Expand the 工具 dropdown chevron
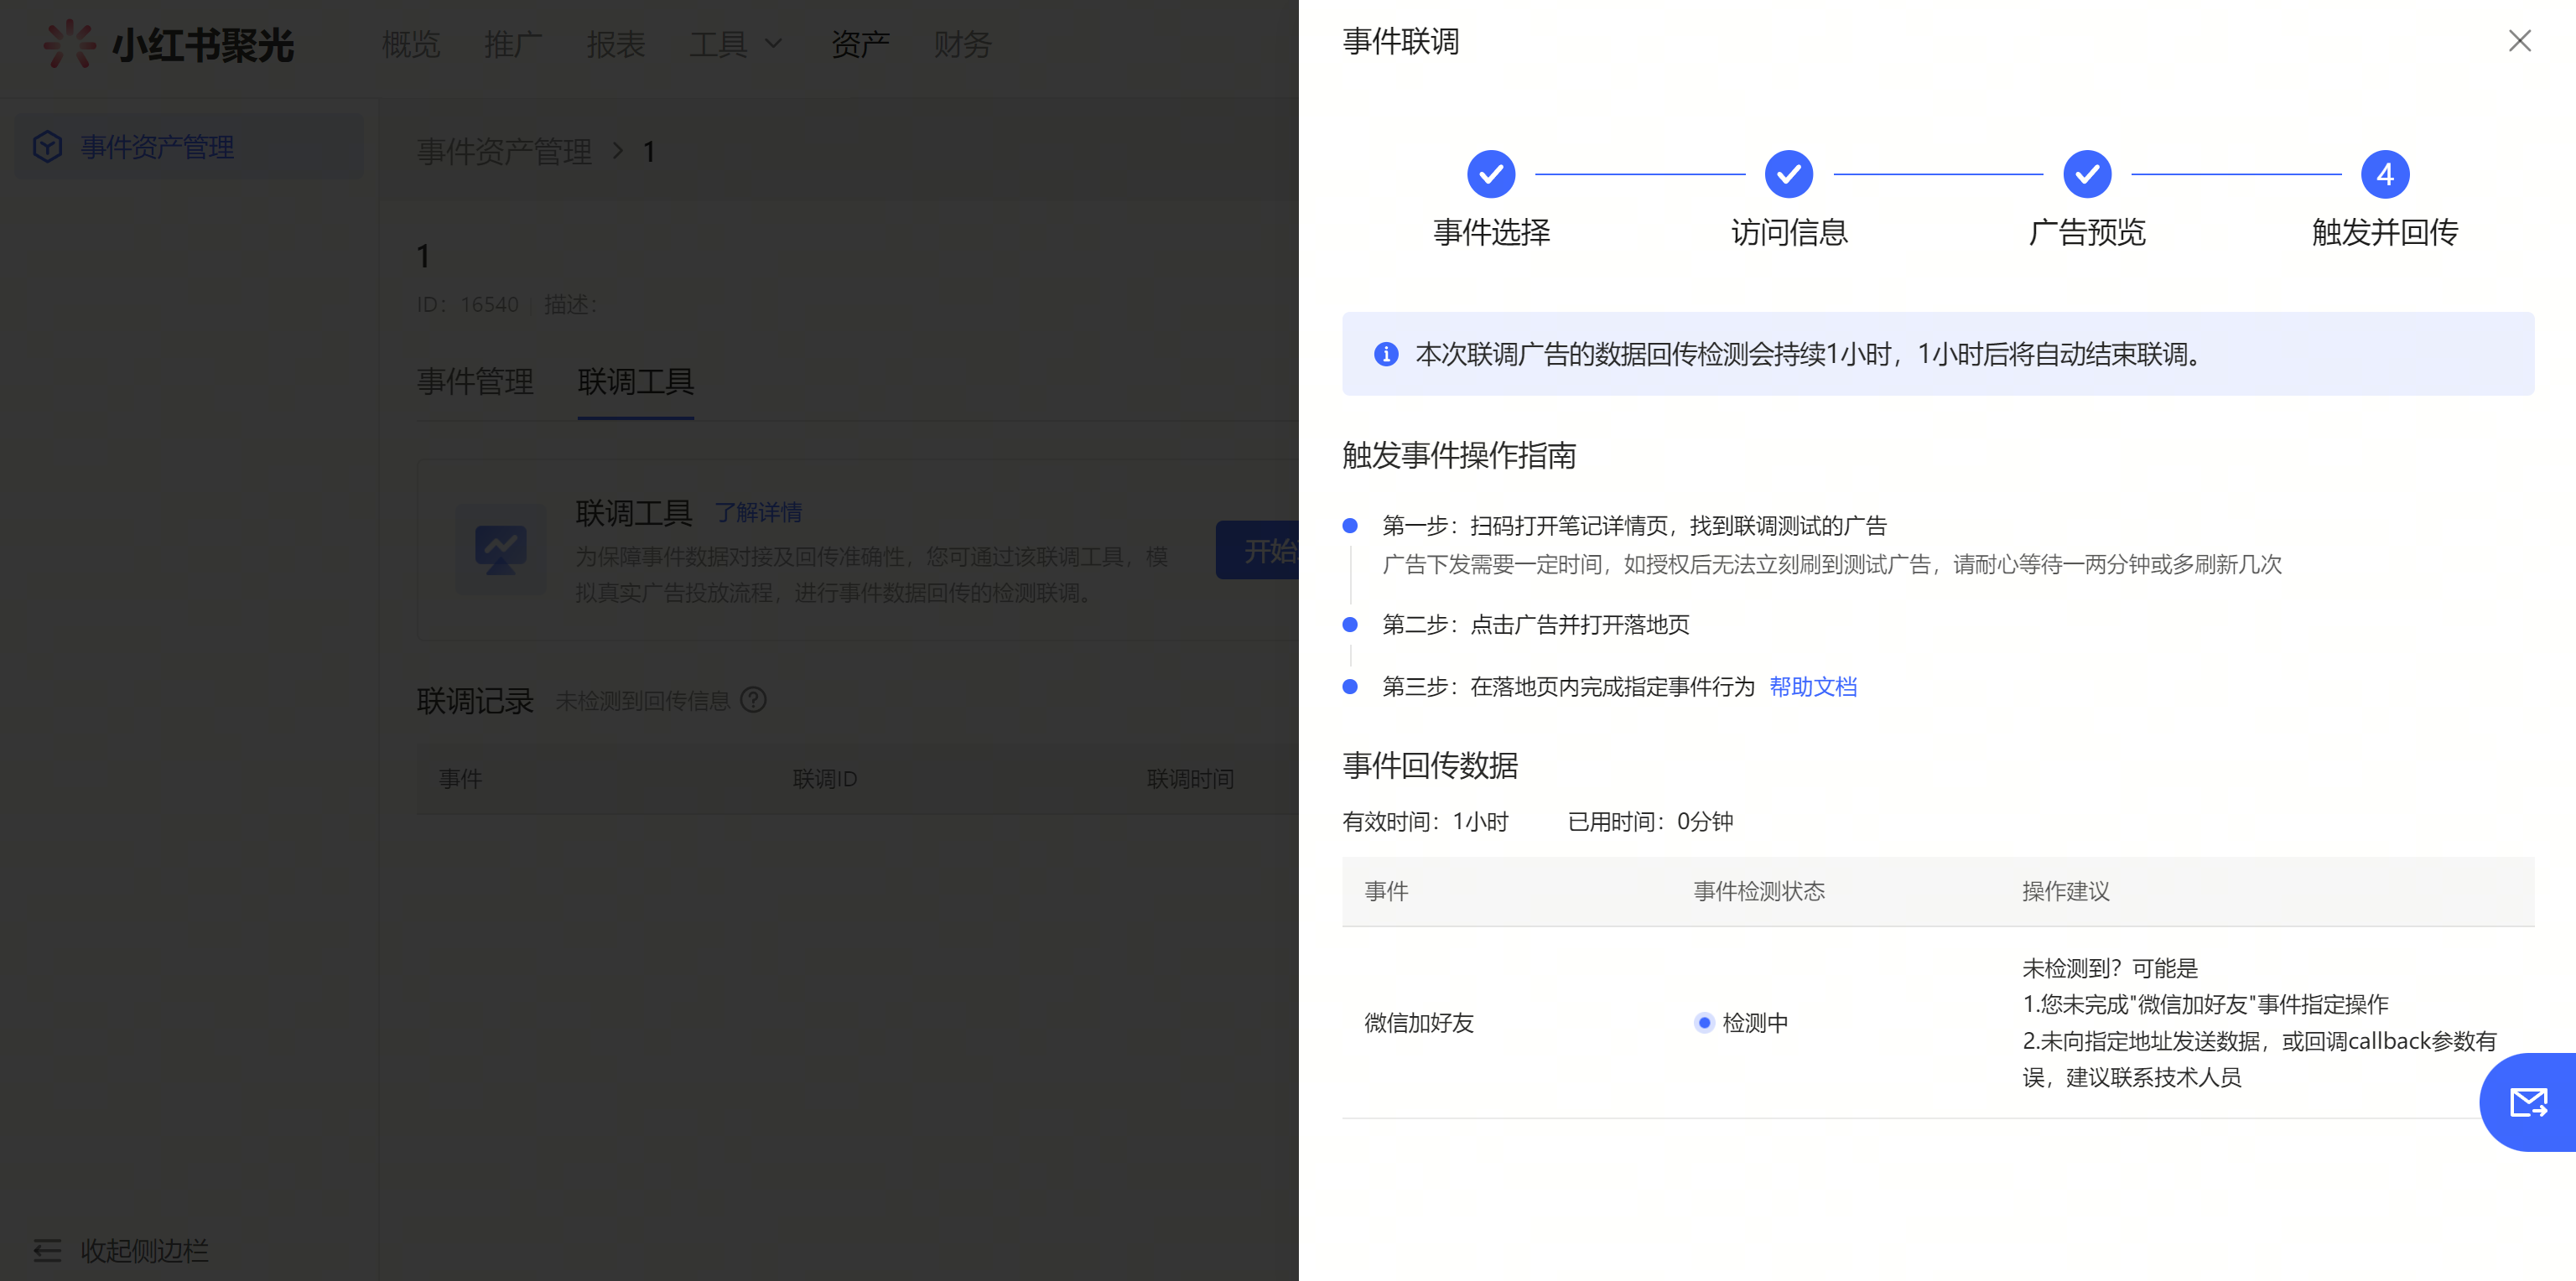 tap(773, 44)
